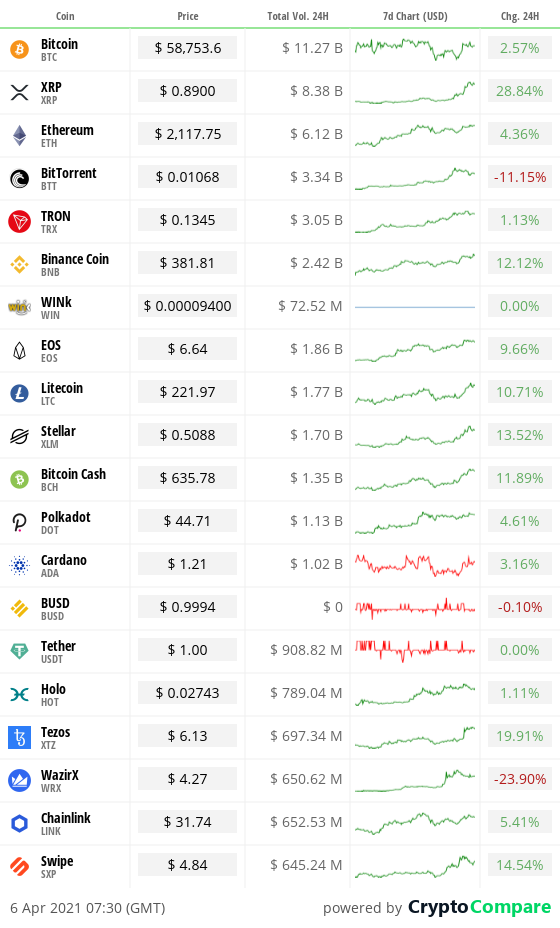Click the Polkadot logo icon
The image size is (560, 928).
tap(20, 522)
